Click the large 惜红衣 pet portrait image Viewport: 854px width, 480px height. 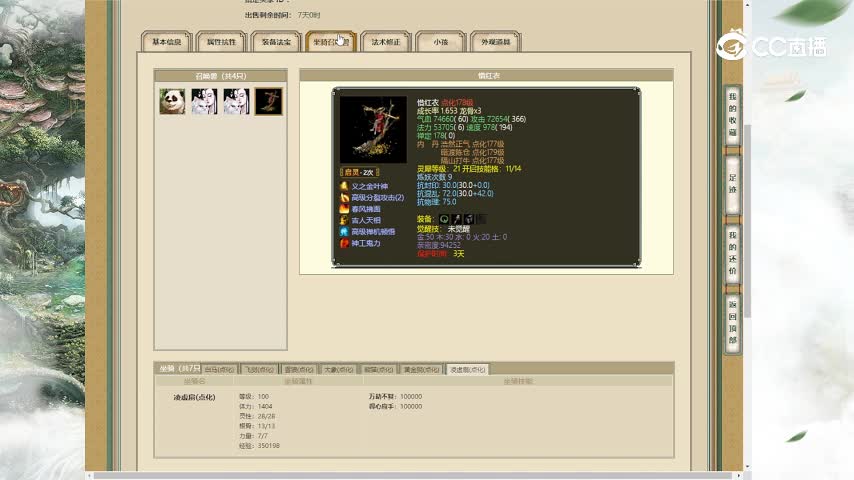click(x=373, y=130)
